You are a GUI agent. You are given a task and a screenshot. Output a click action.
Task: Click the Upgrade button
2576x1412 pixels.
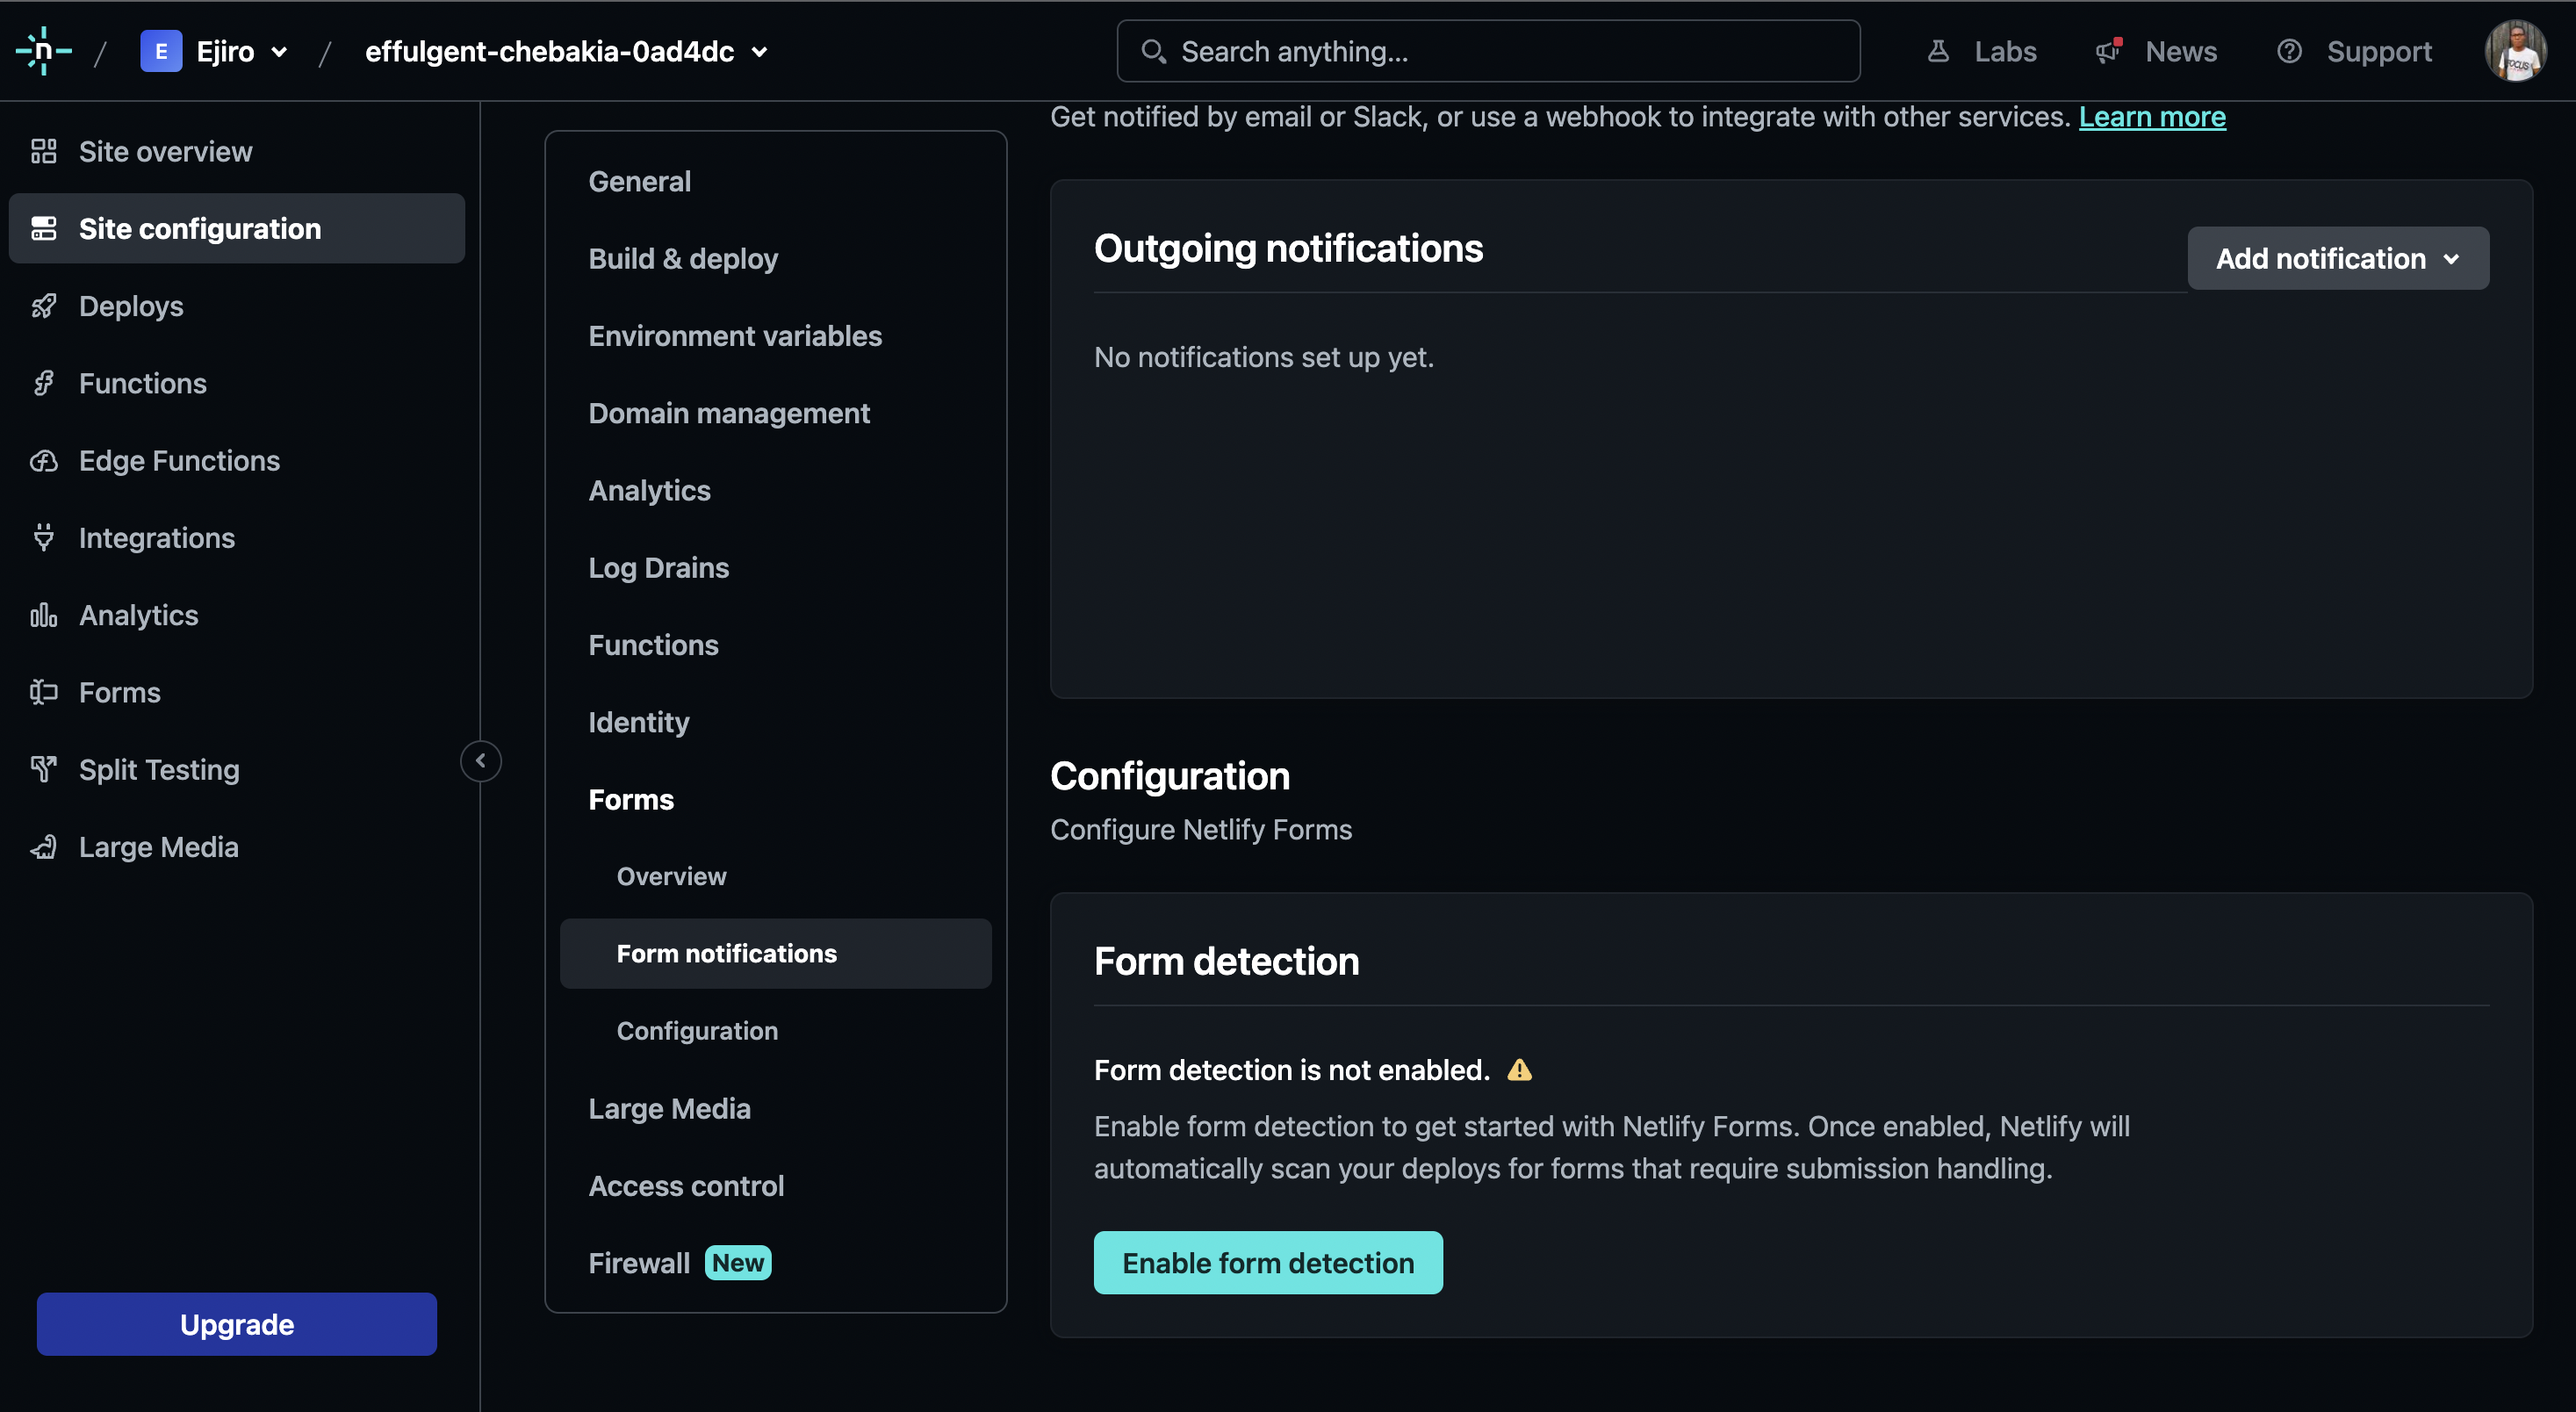point(237,1324)
